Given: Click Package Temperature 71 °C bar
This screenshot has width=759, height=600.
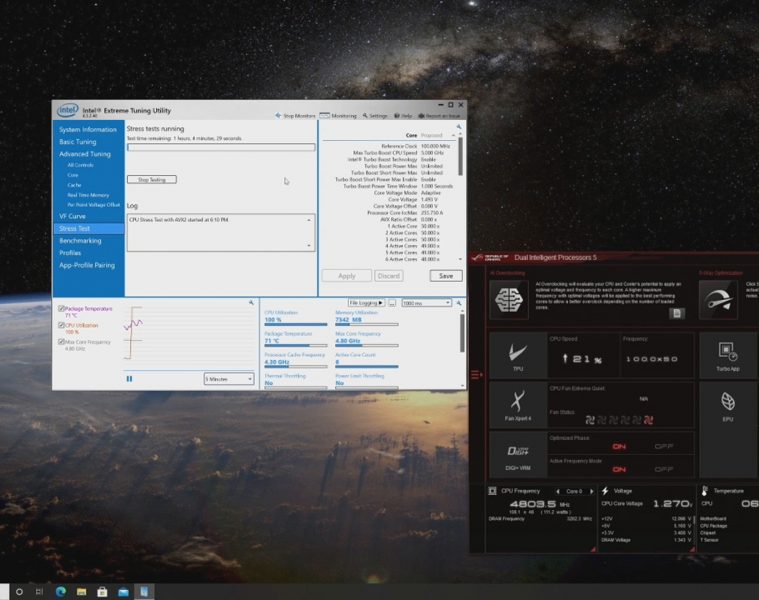Looking at the screenshot, I should (x=296, y=345).
